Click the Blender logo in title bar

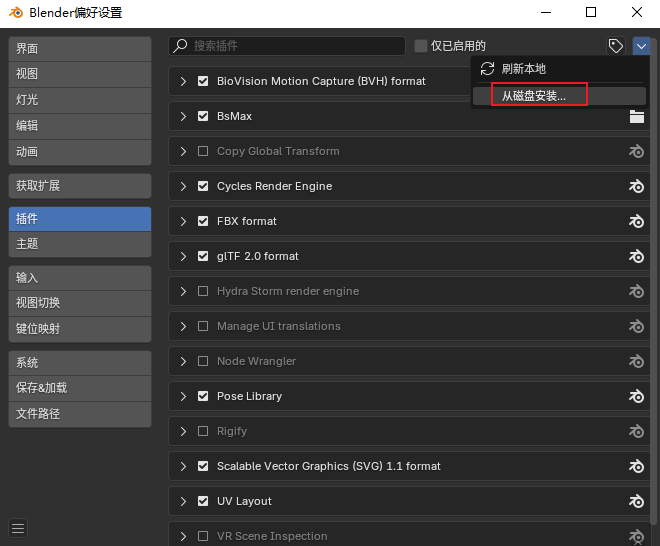[16, 12]
